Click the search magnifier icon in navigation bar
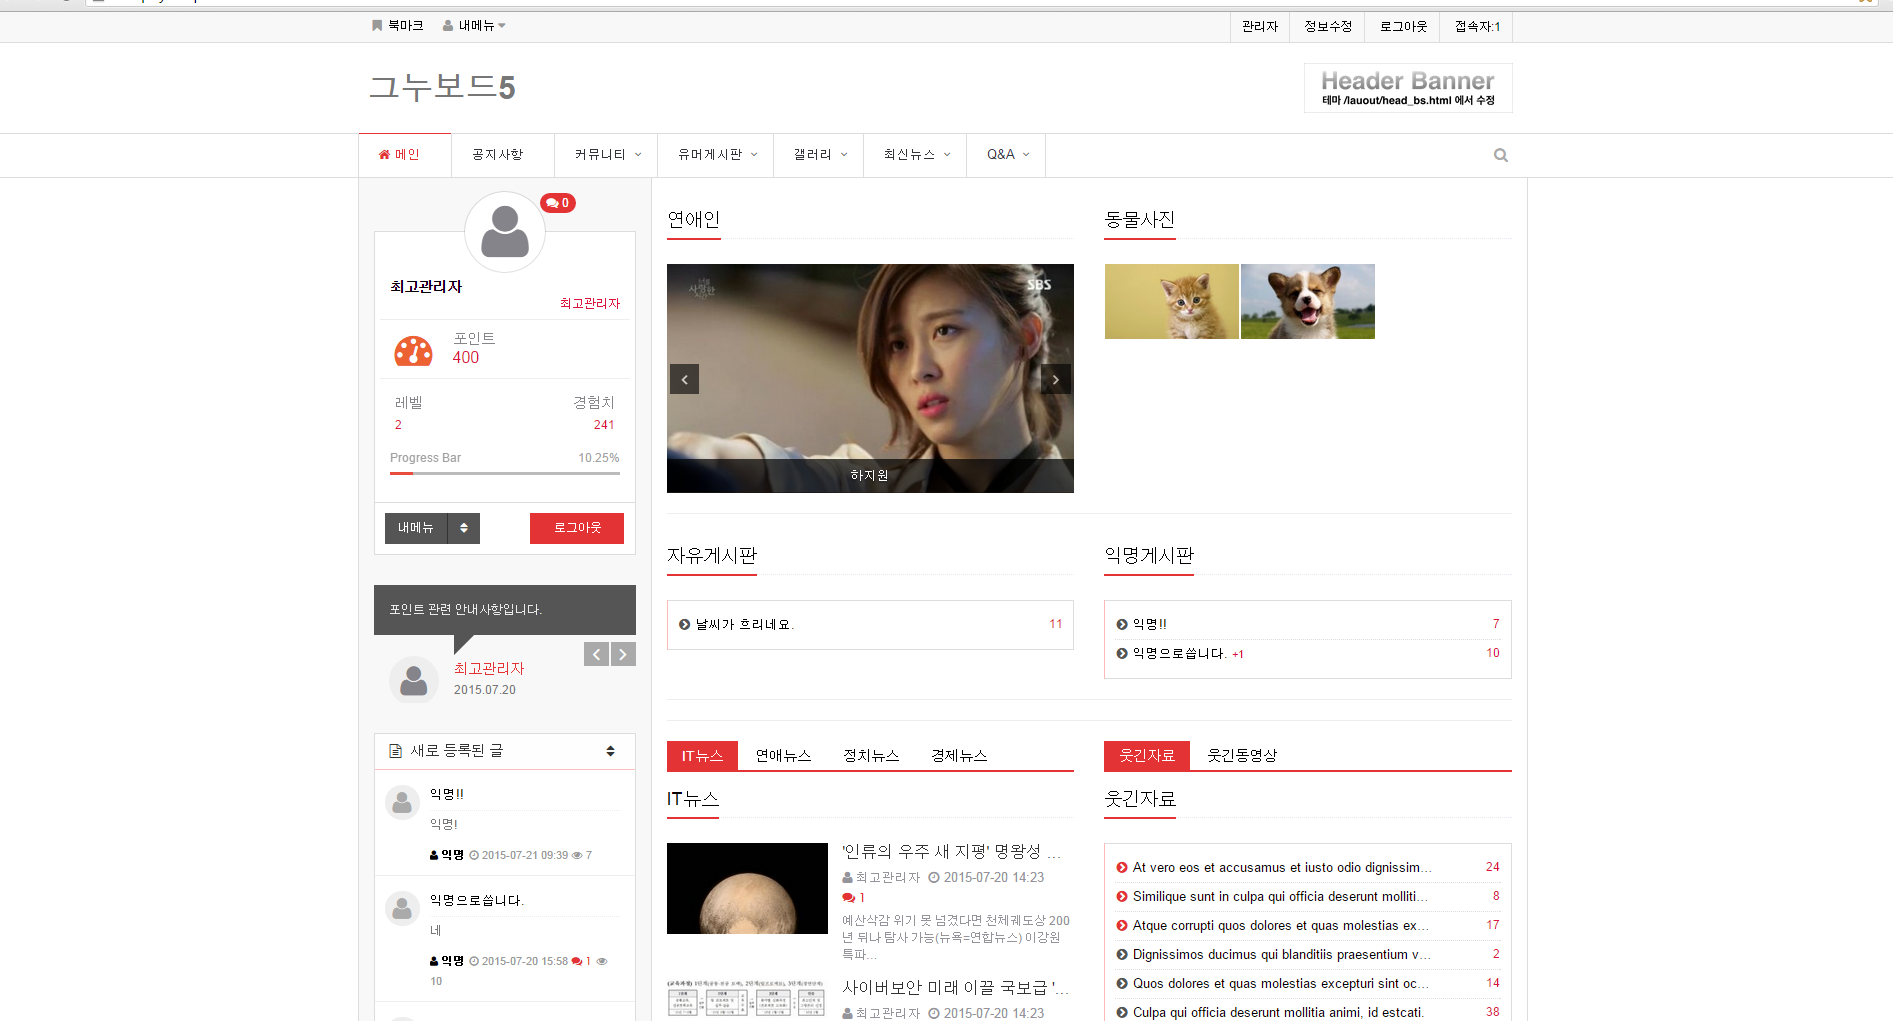The height and width of the screenshot is (1021, 1893). (x=1500, y=155)
